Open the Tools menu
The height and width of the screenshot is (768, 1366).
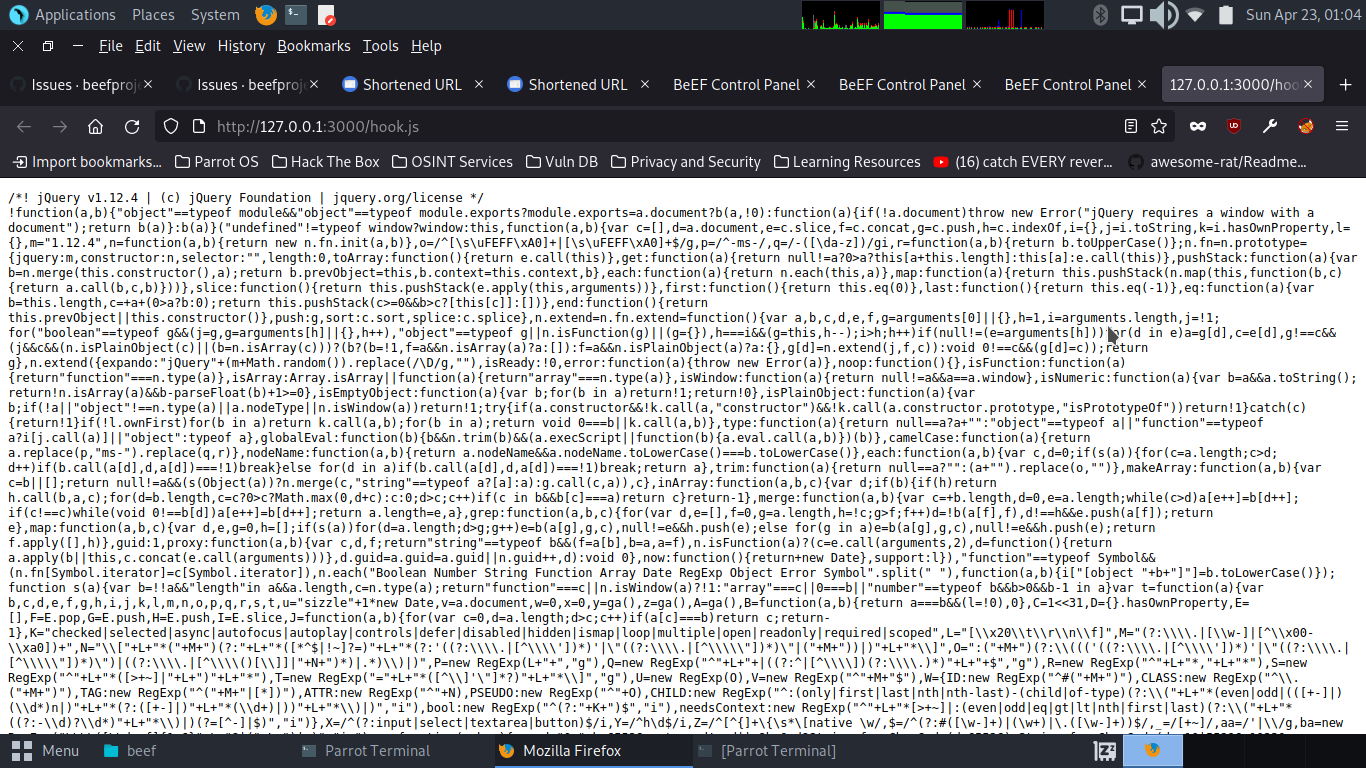click(380, 45)
